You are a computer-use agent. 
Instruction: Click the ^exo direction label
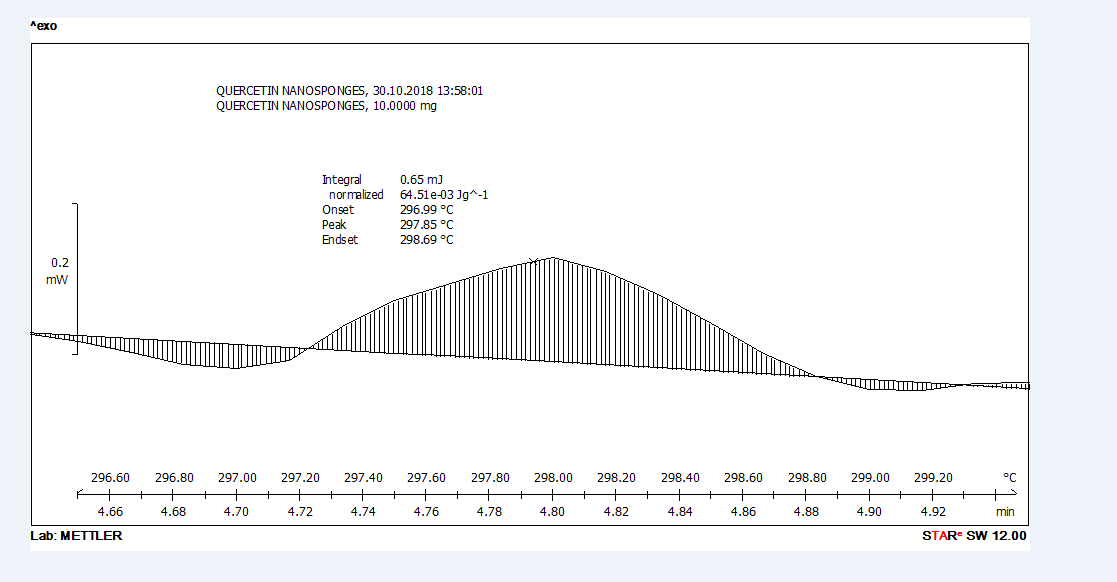click(x=44, y=26)
